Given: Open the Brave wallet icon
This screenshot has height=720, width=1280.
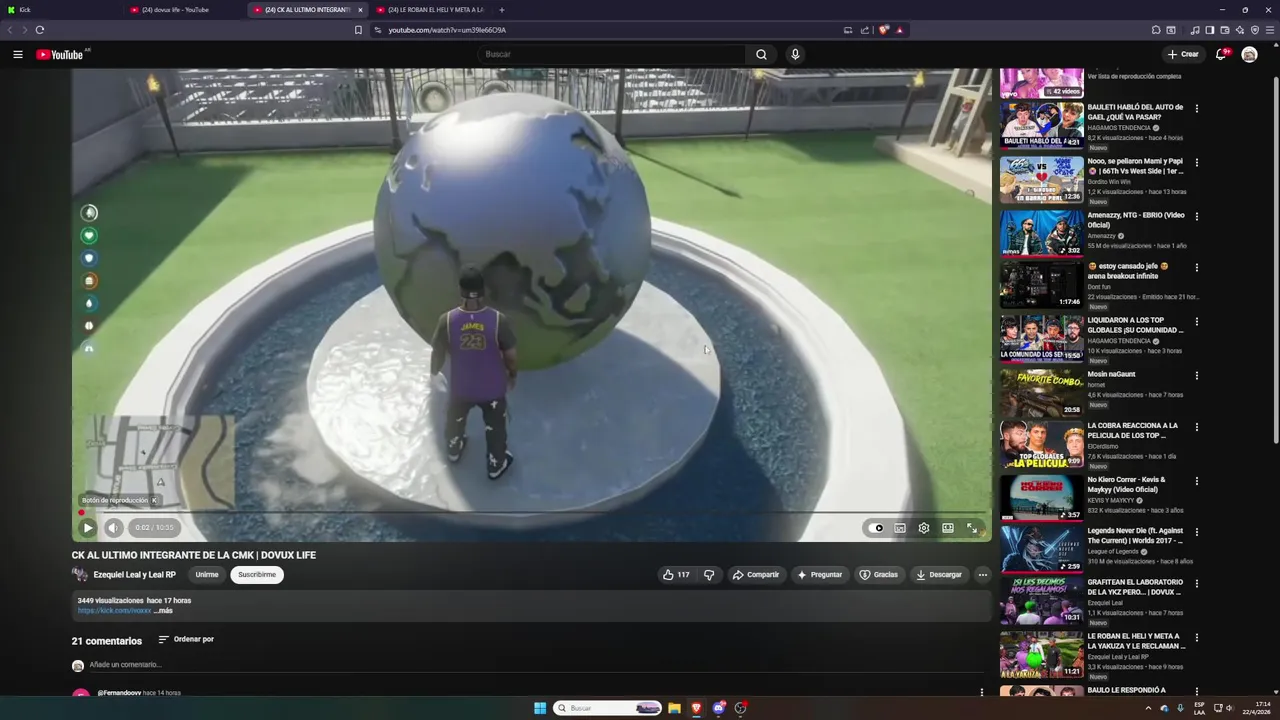Looking at the screenshot, I should (x=1225, y=30).
